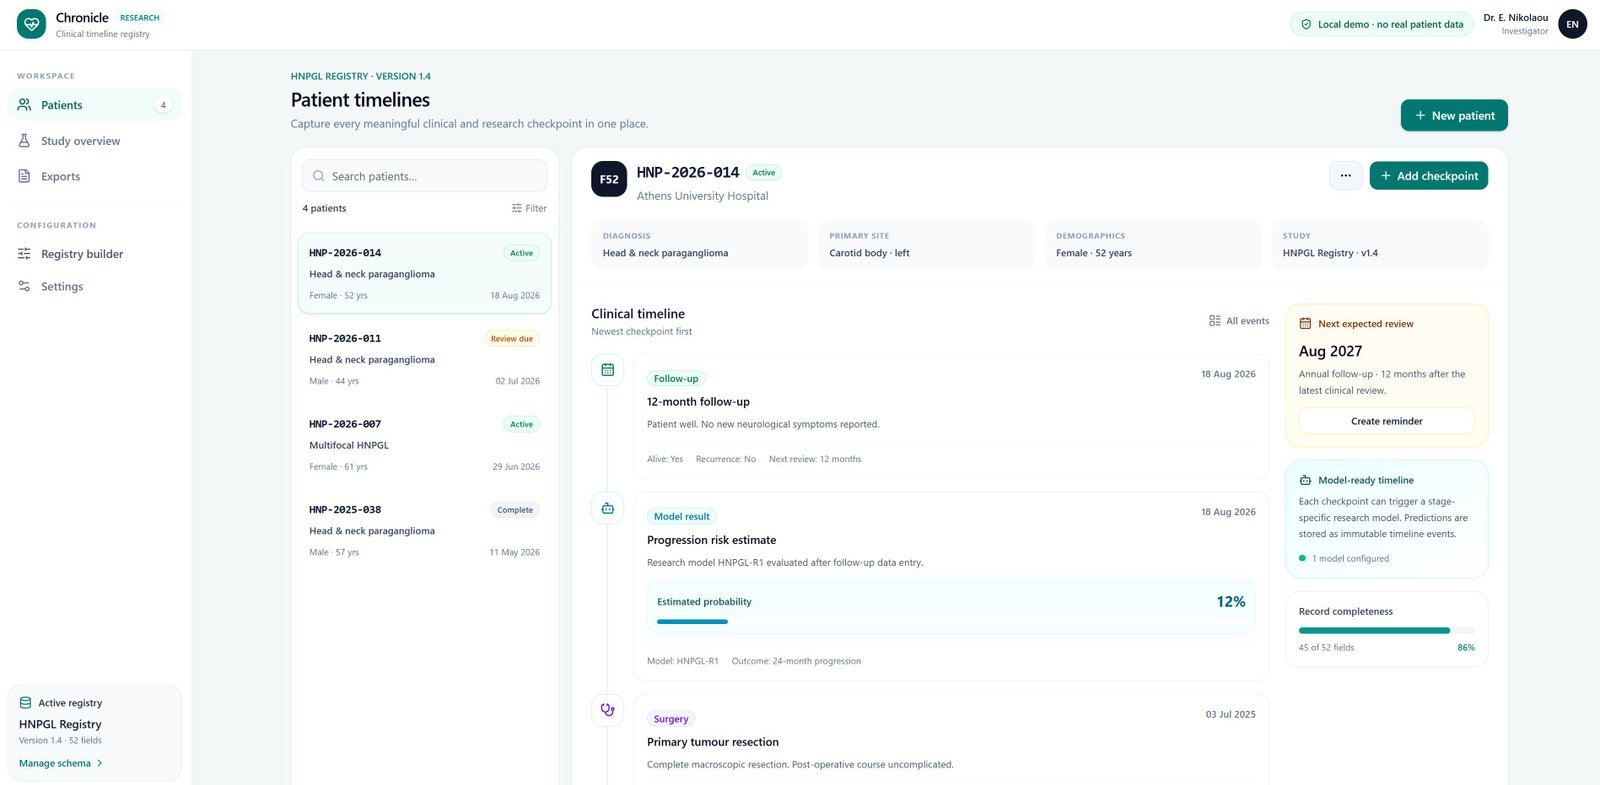This screenshot has height=785, width=1600.
Task: Go to Study overview
Action: click(x=95, y=141)
